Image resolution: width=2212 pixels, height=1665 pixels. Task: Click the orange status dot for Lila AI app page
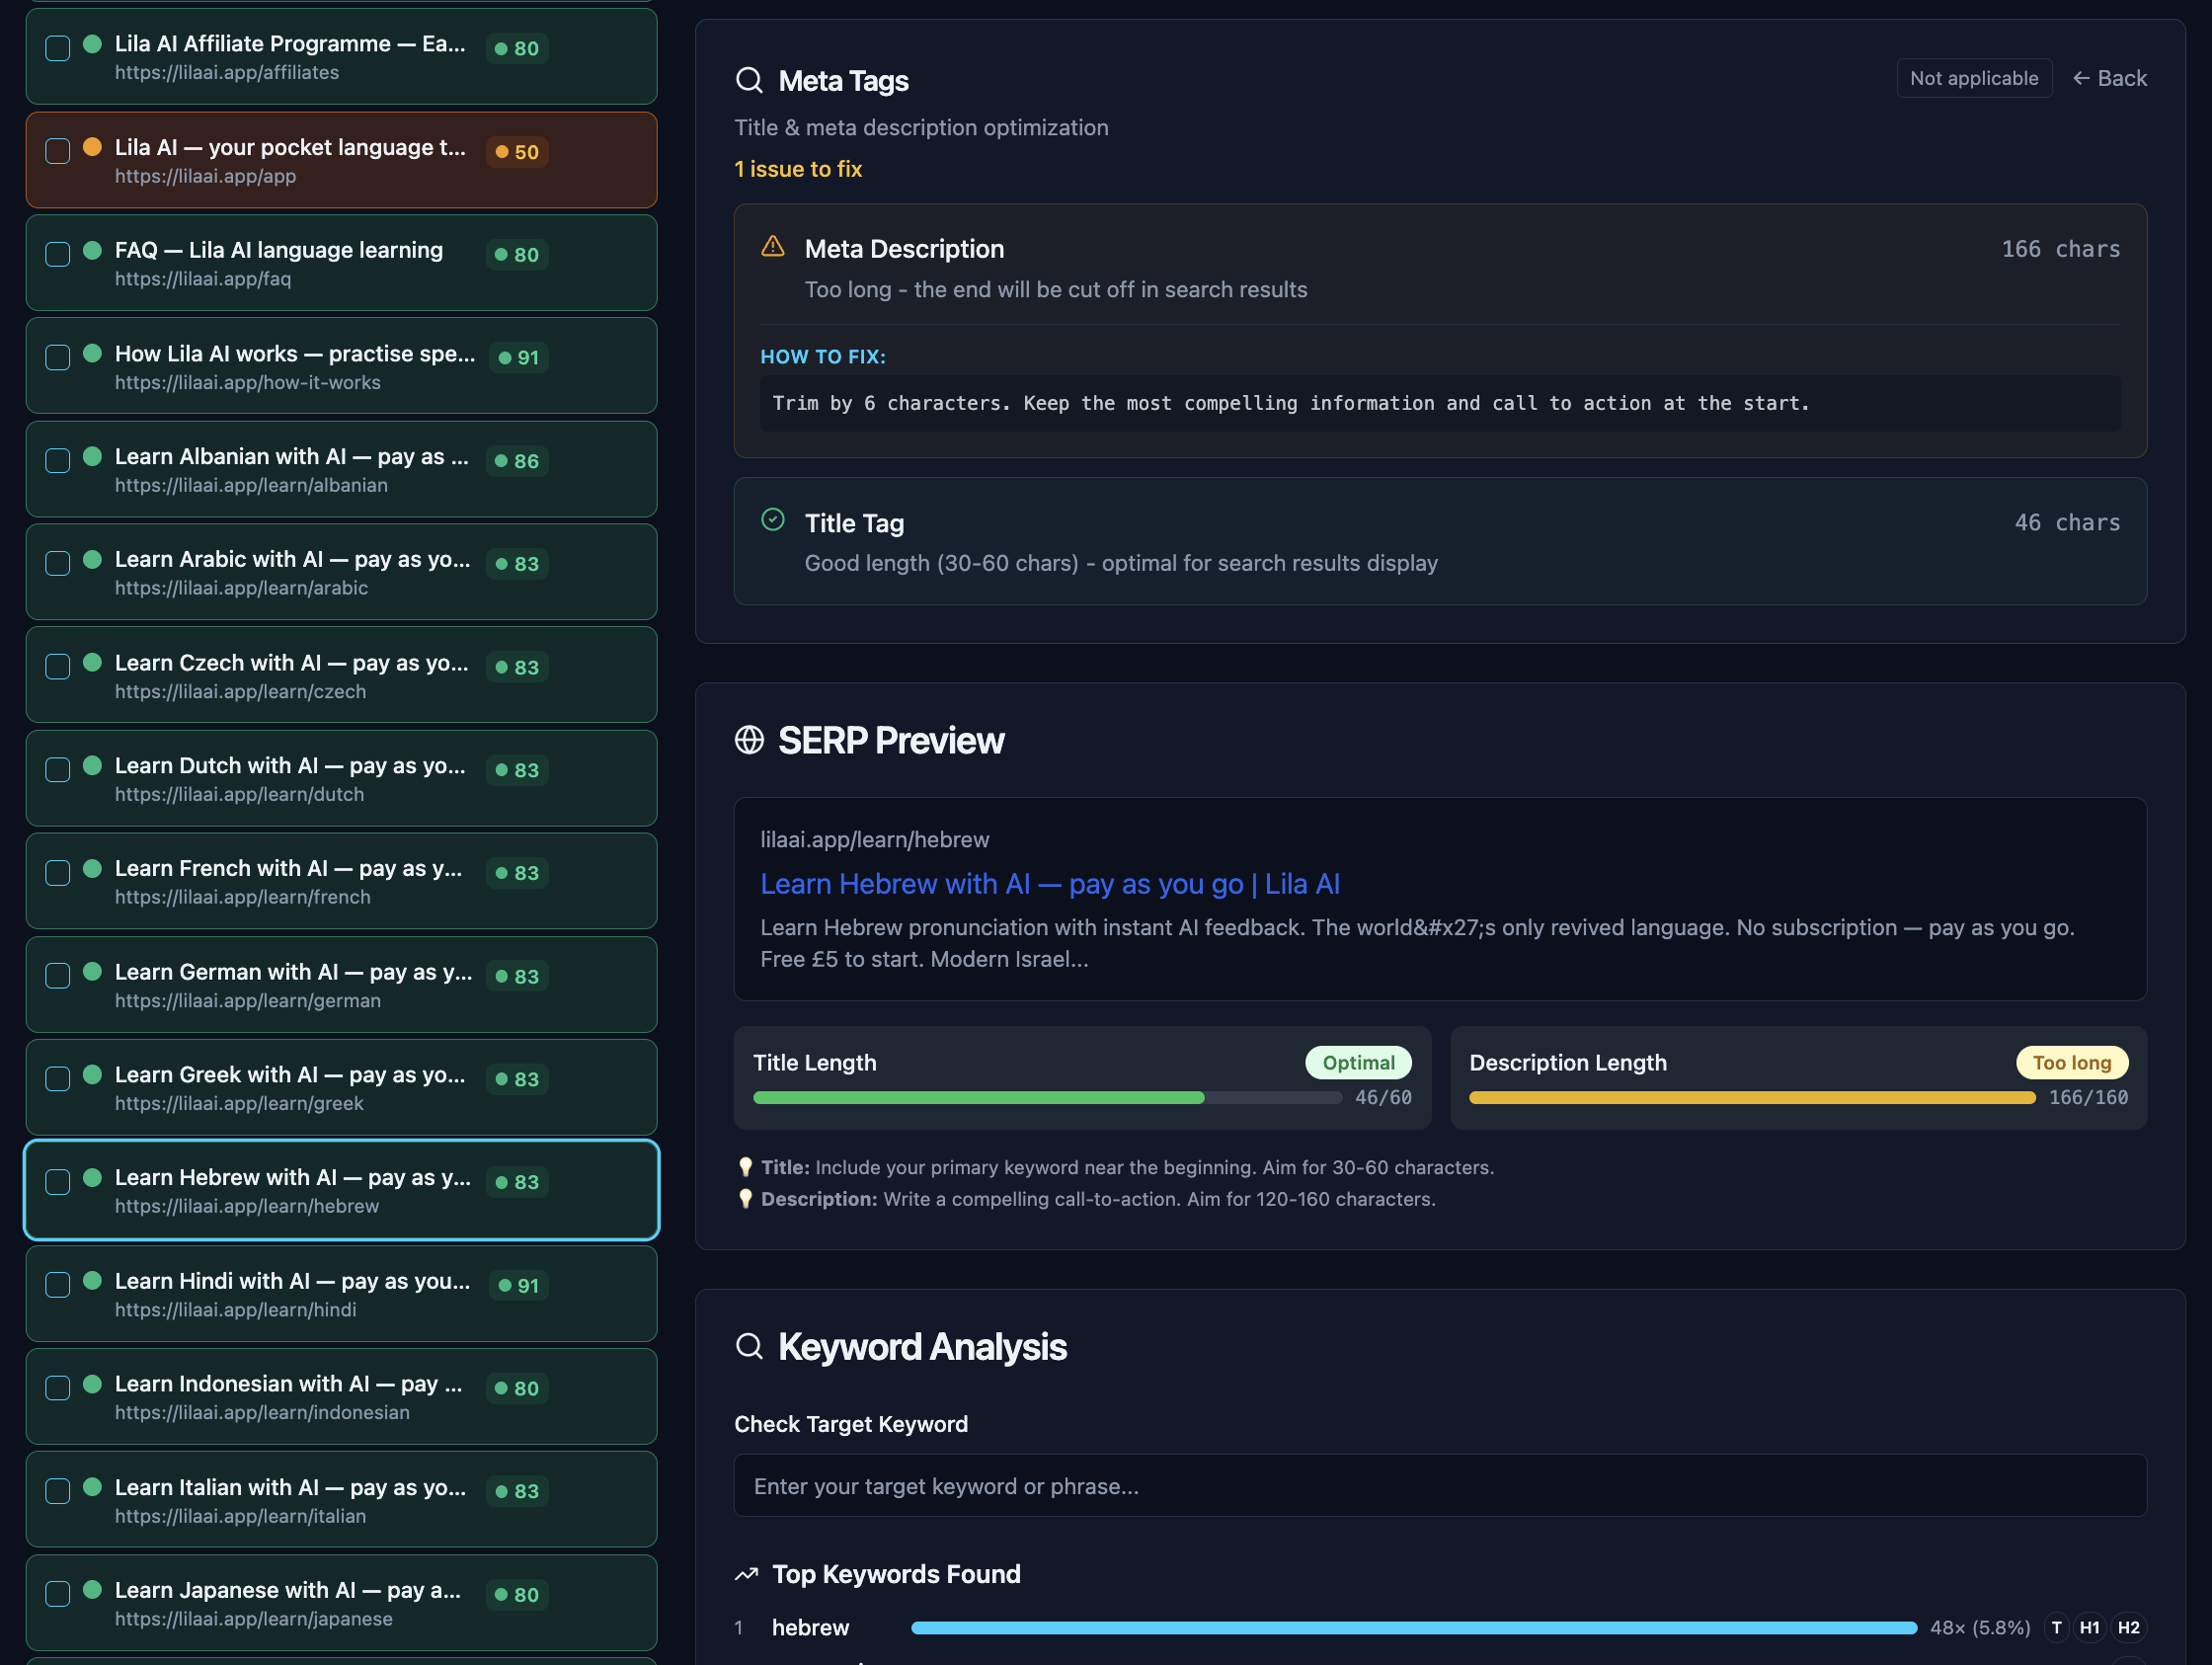point(92,146)
